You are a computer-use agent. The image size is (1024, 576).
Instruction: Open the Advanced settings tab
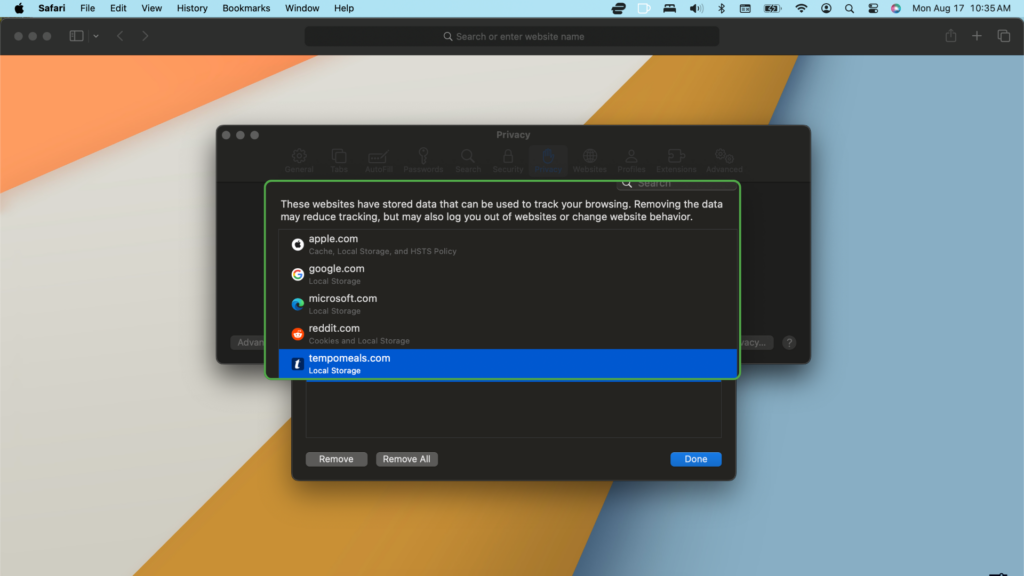pyautogui.click(x=724, y=161)
